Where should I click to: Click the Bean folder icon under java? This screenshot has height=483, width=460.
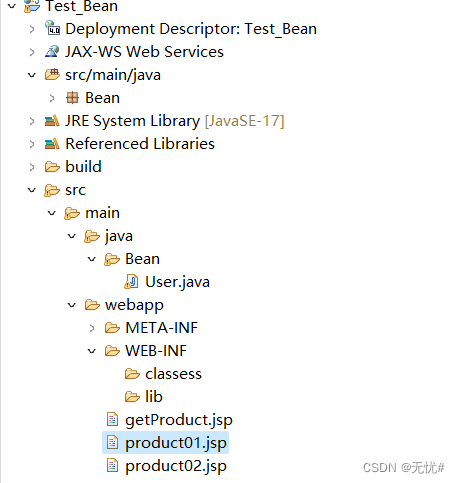(112, 259)
